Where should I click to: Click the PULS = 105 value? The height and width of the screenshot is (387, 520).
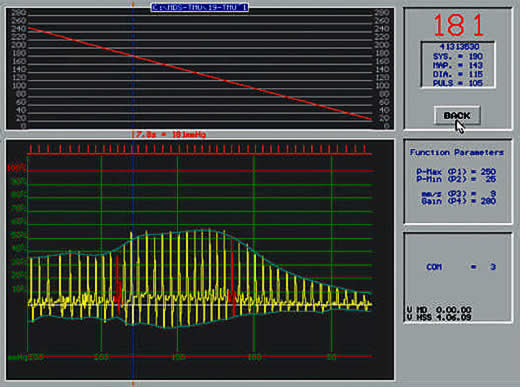[458, 83]
